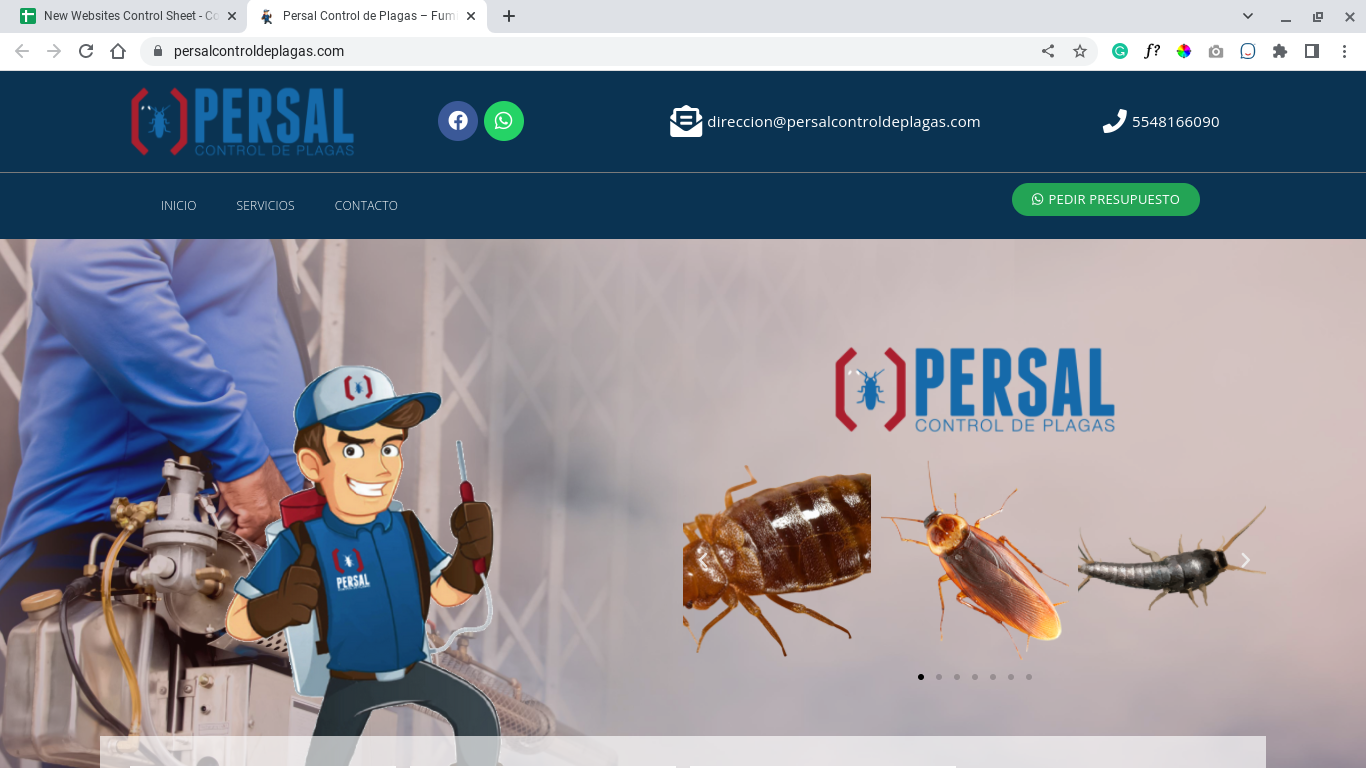Viewport: 1366px width, 768px height.
Task: Open Chrome three-dot menu
Action: tap(1344, 51)
